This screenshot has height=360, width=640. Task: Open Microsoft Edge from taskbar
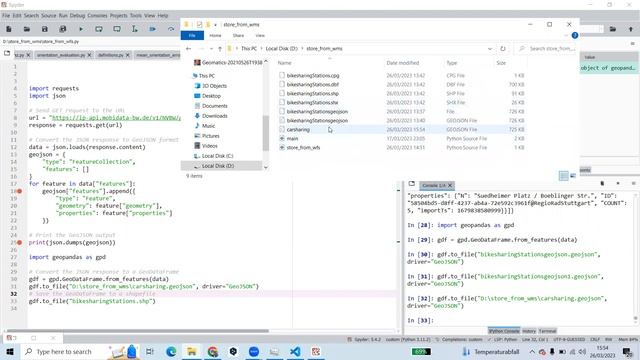[171, 351]
